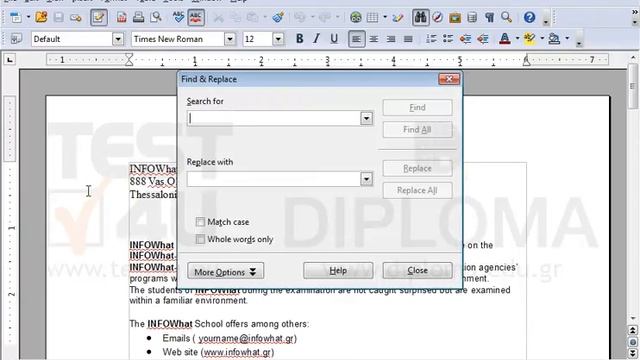The width and height of the screenshot is (640, 360).
Task: Click www.infowhat.gr web link
Action: pyautogui.click(x=238, y=352)
